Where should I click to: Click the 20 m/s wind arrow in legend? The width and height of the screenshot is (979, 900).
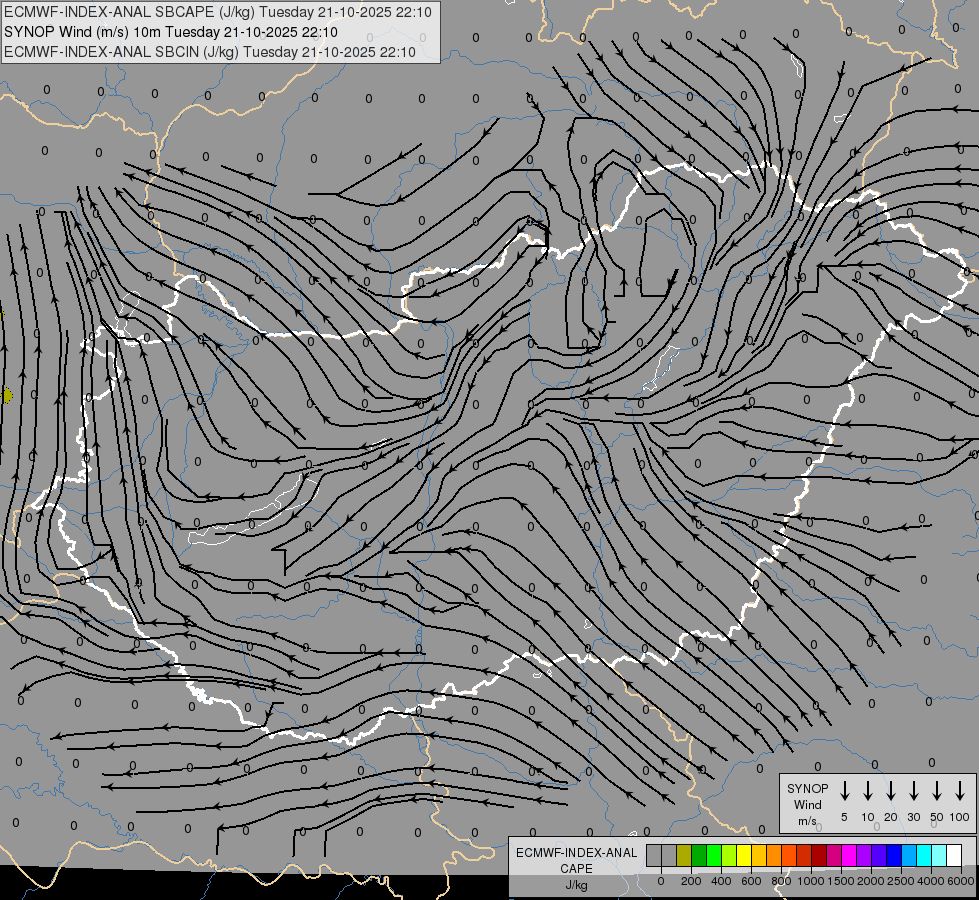[891, 791]
